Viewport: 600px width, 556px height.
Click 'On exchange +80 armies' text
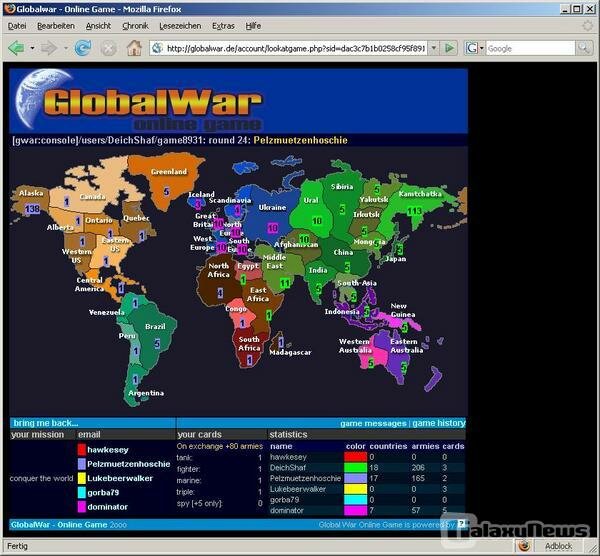click(x=220, y=446)
